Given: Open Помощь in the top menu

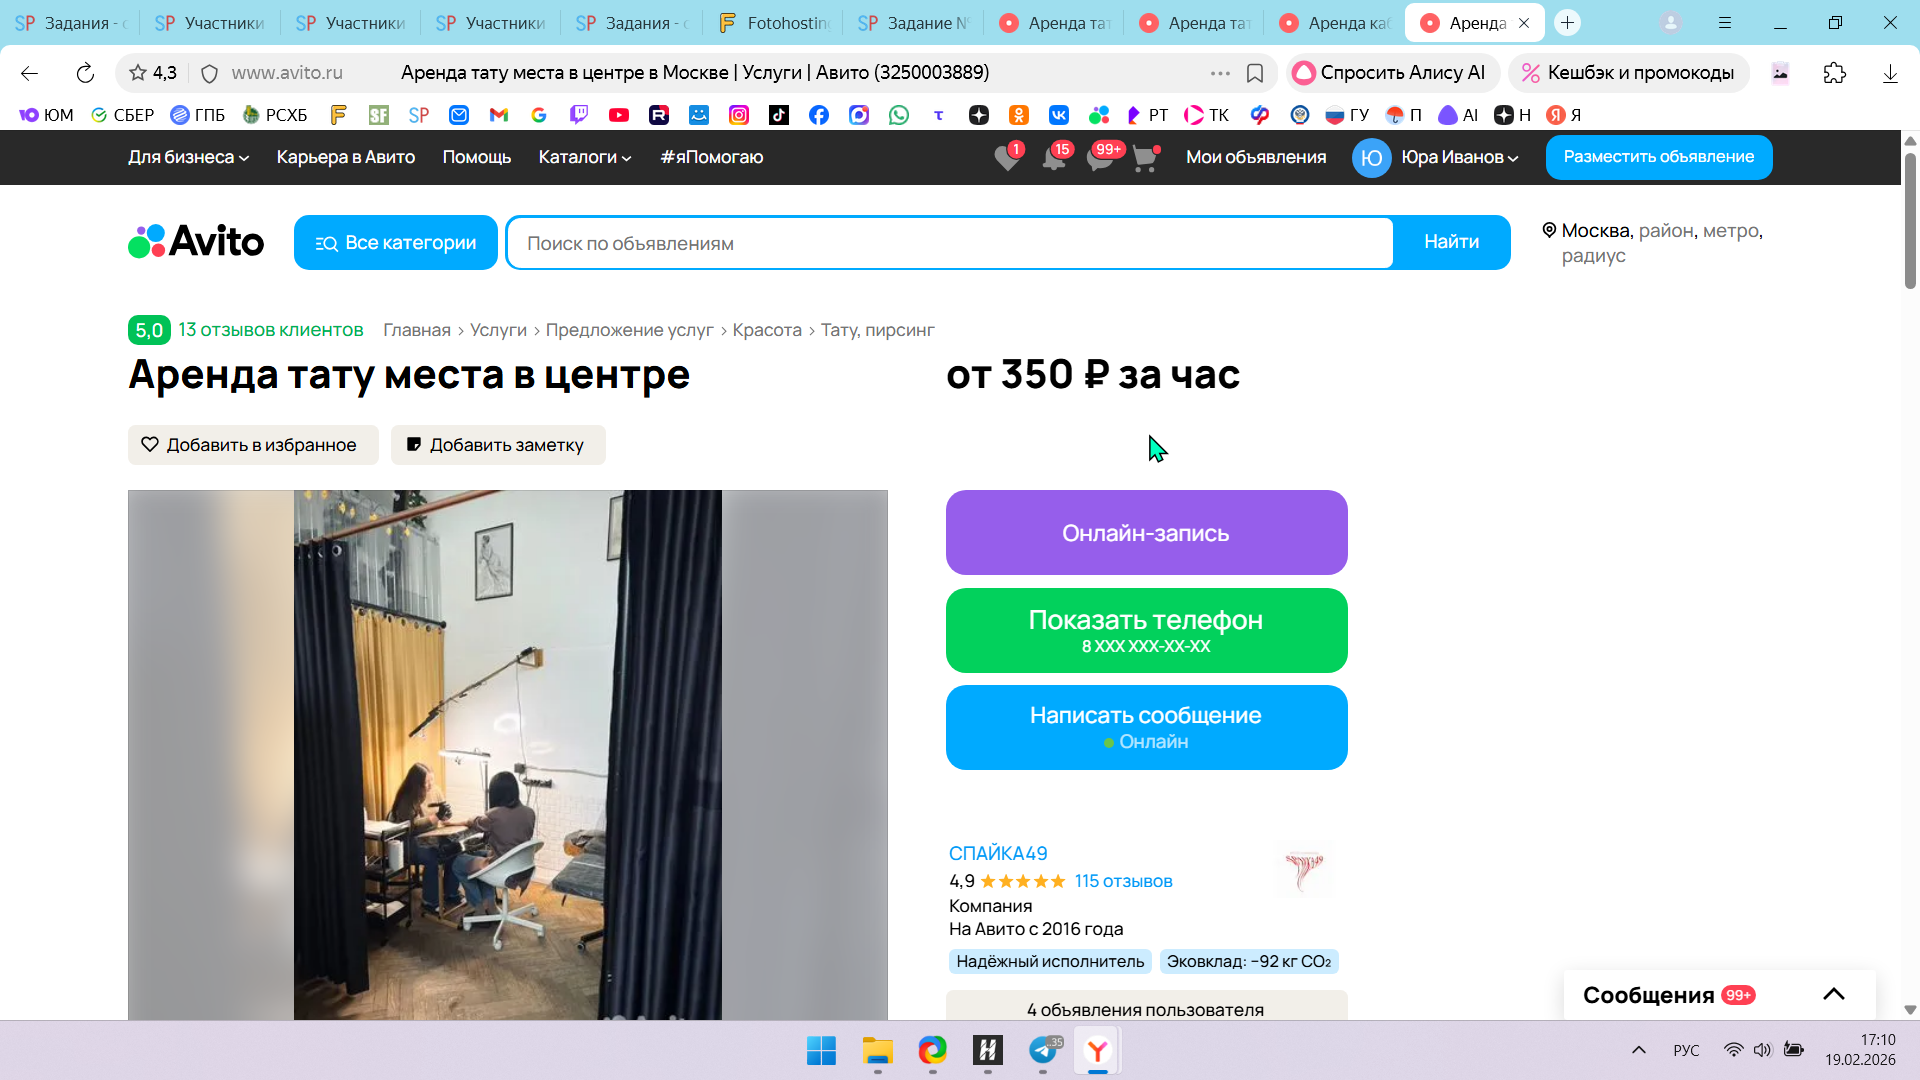Looking at the screenshot, I should 477,157.
